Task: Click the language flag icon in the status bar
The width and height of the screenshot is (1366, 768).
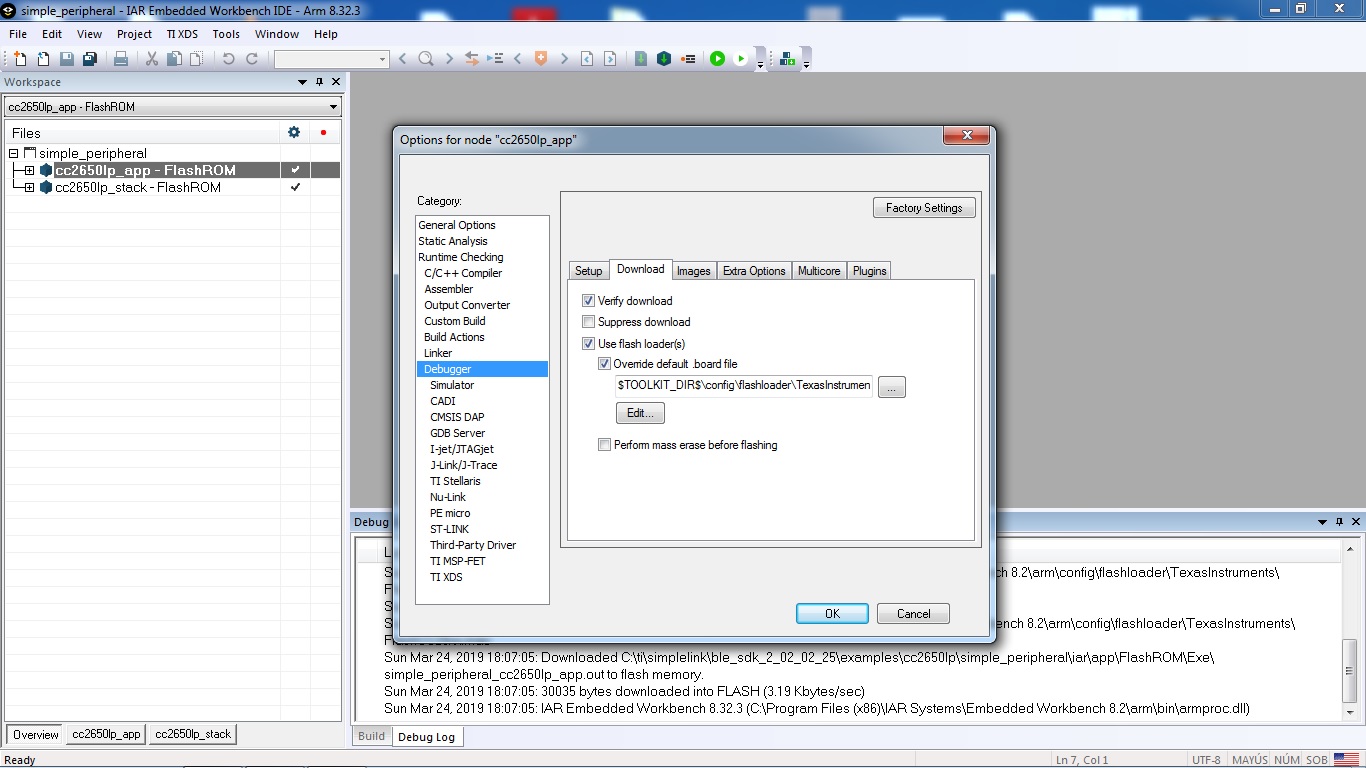Action: [x=1347, y=760]
